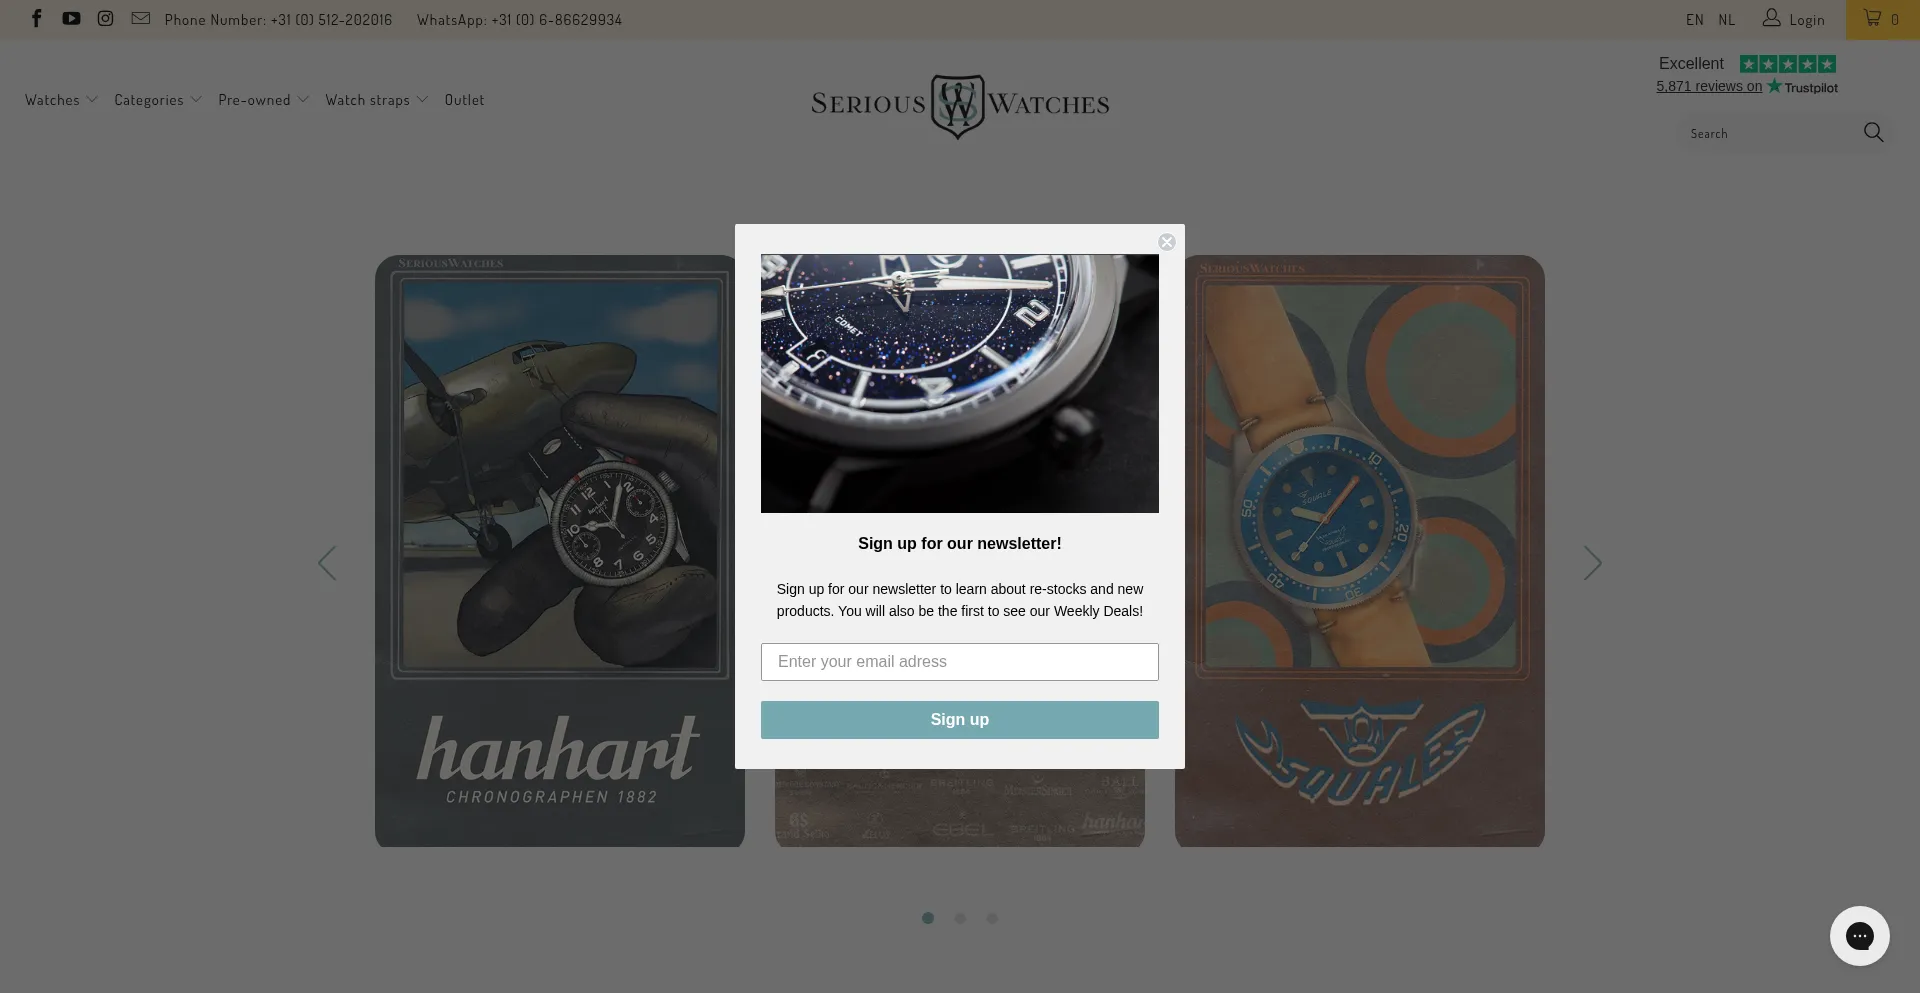Click the search magnifier icon
This screenshot has height=993, width=1920.
(1873, 132)
